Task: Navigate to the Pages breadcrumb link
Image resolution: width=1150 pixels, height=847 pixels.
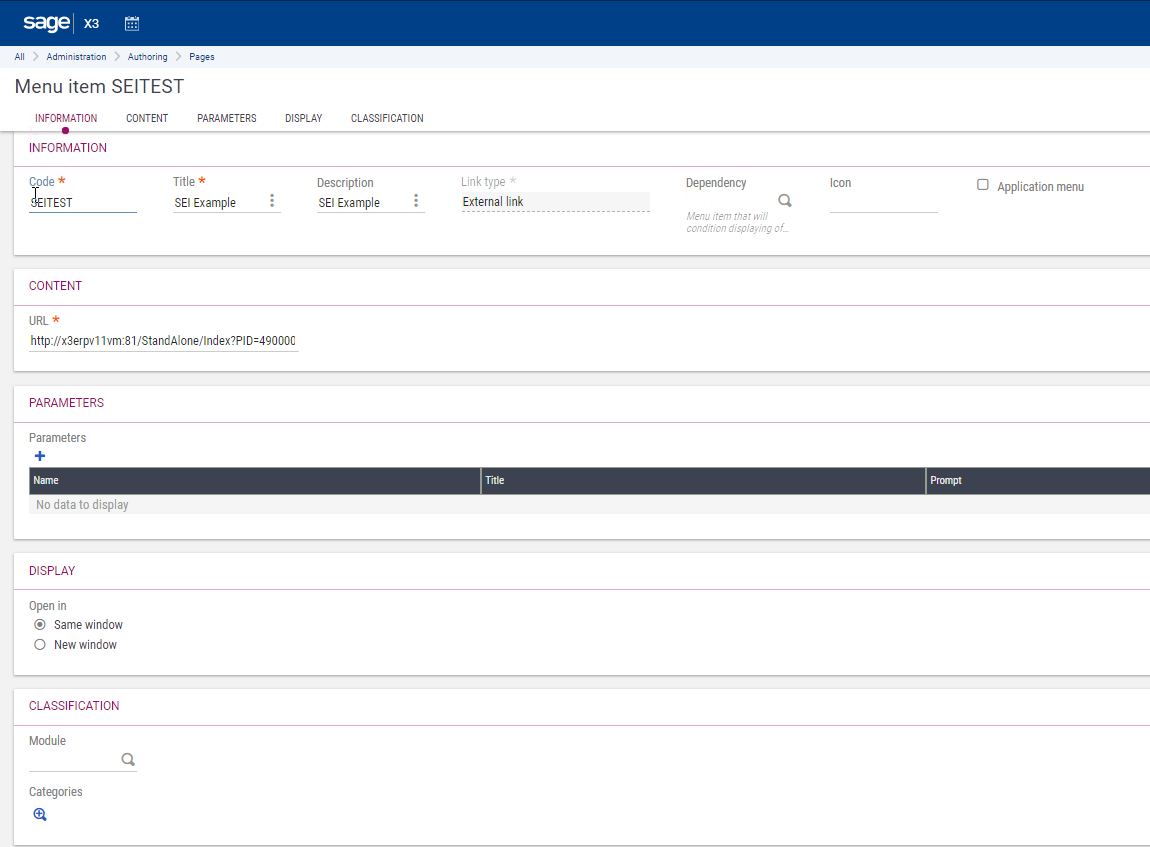Action: point(202,57)
